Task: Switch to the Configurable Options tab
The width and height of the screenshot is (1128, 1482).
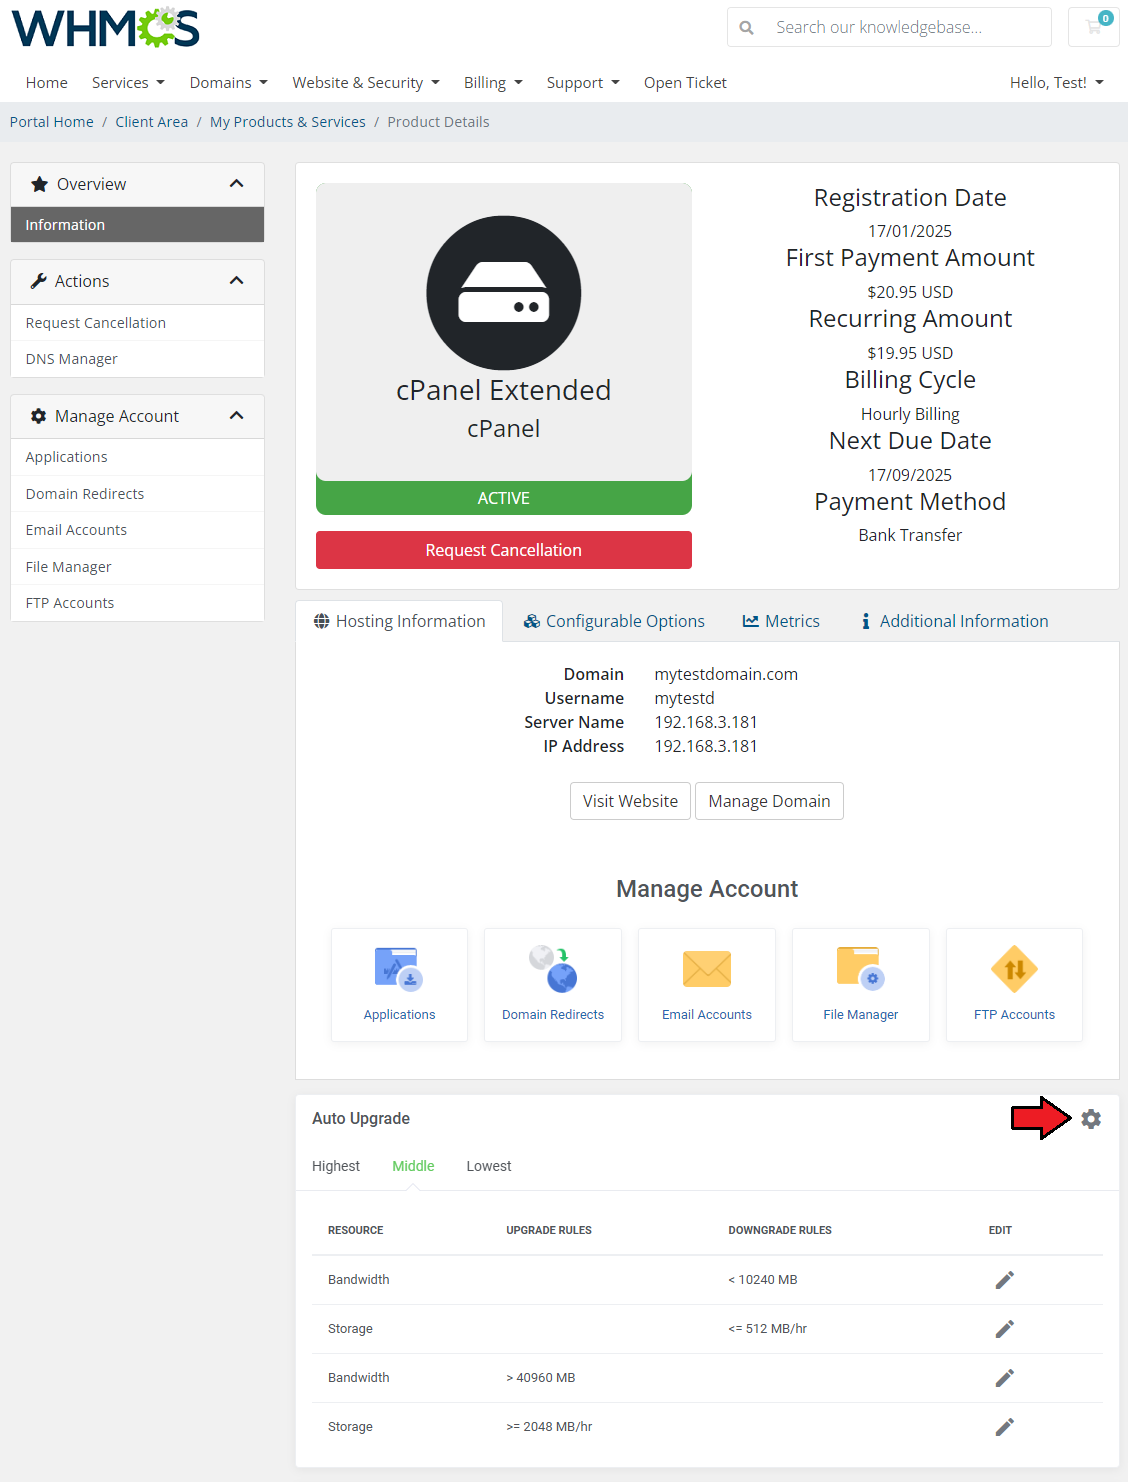Action: coord(614,621)
